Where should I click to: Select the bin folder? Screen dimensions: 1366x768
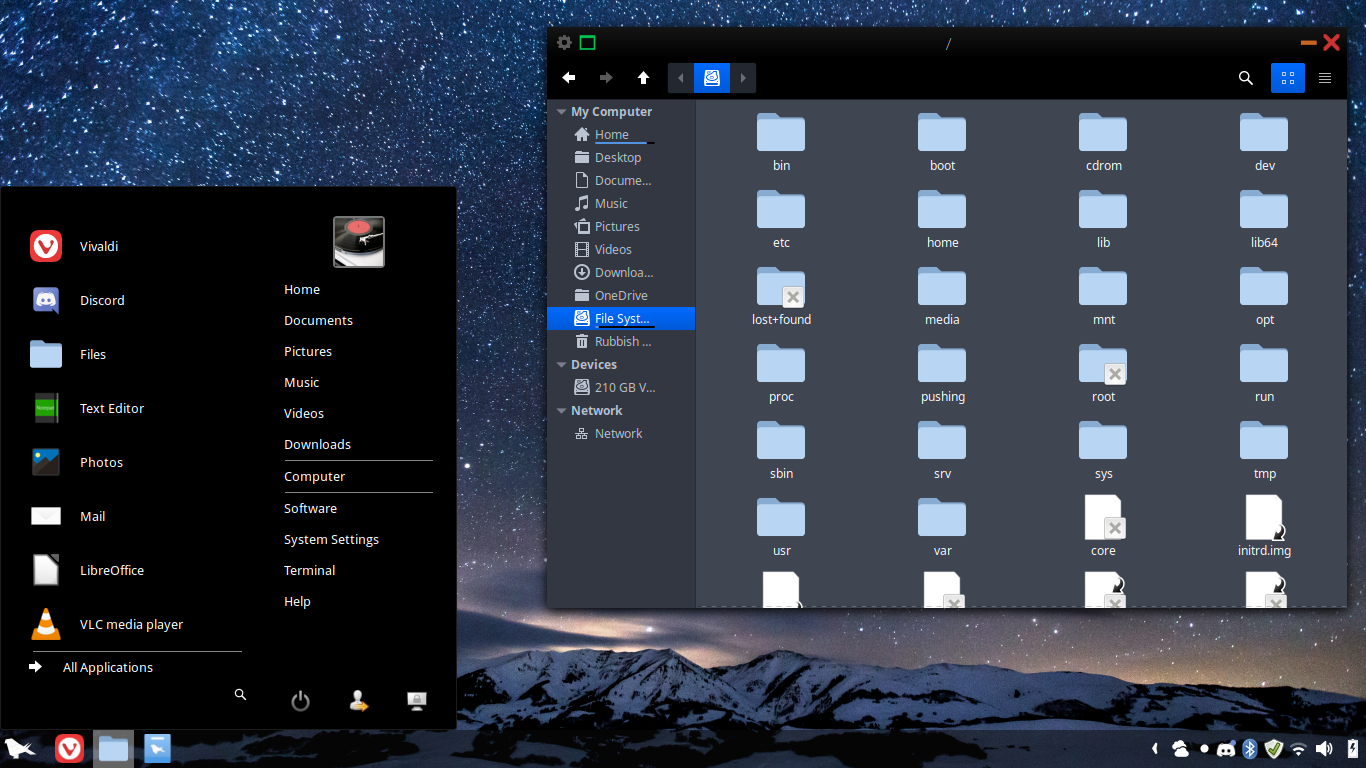coord(781,143)
